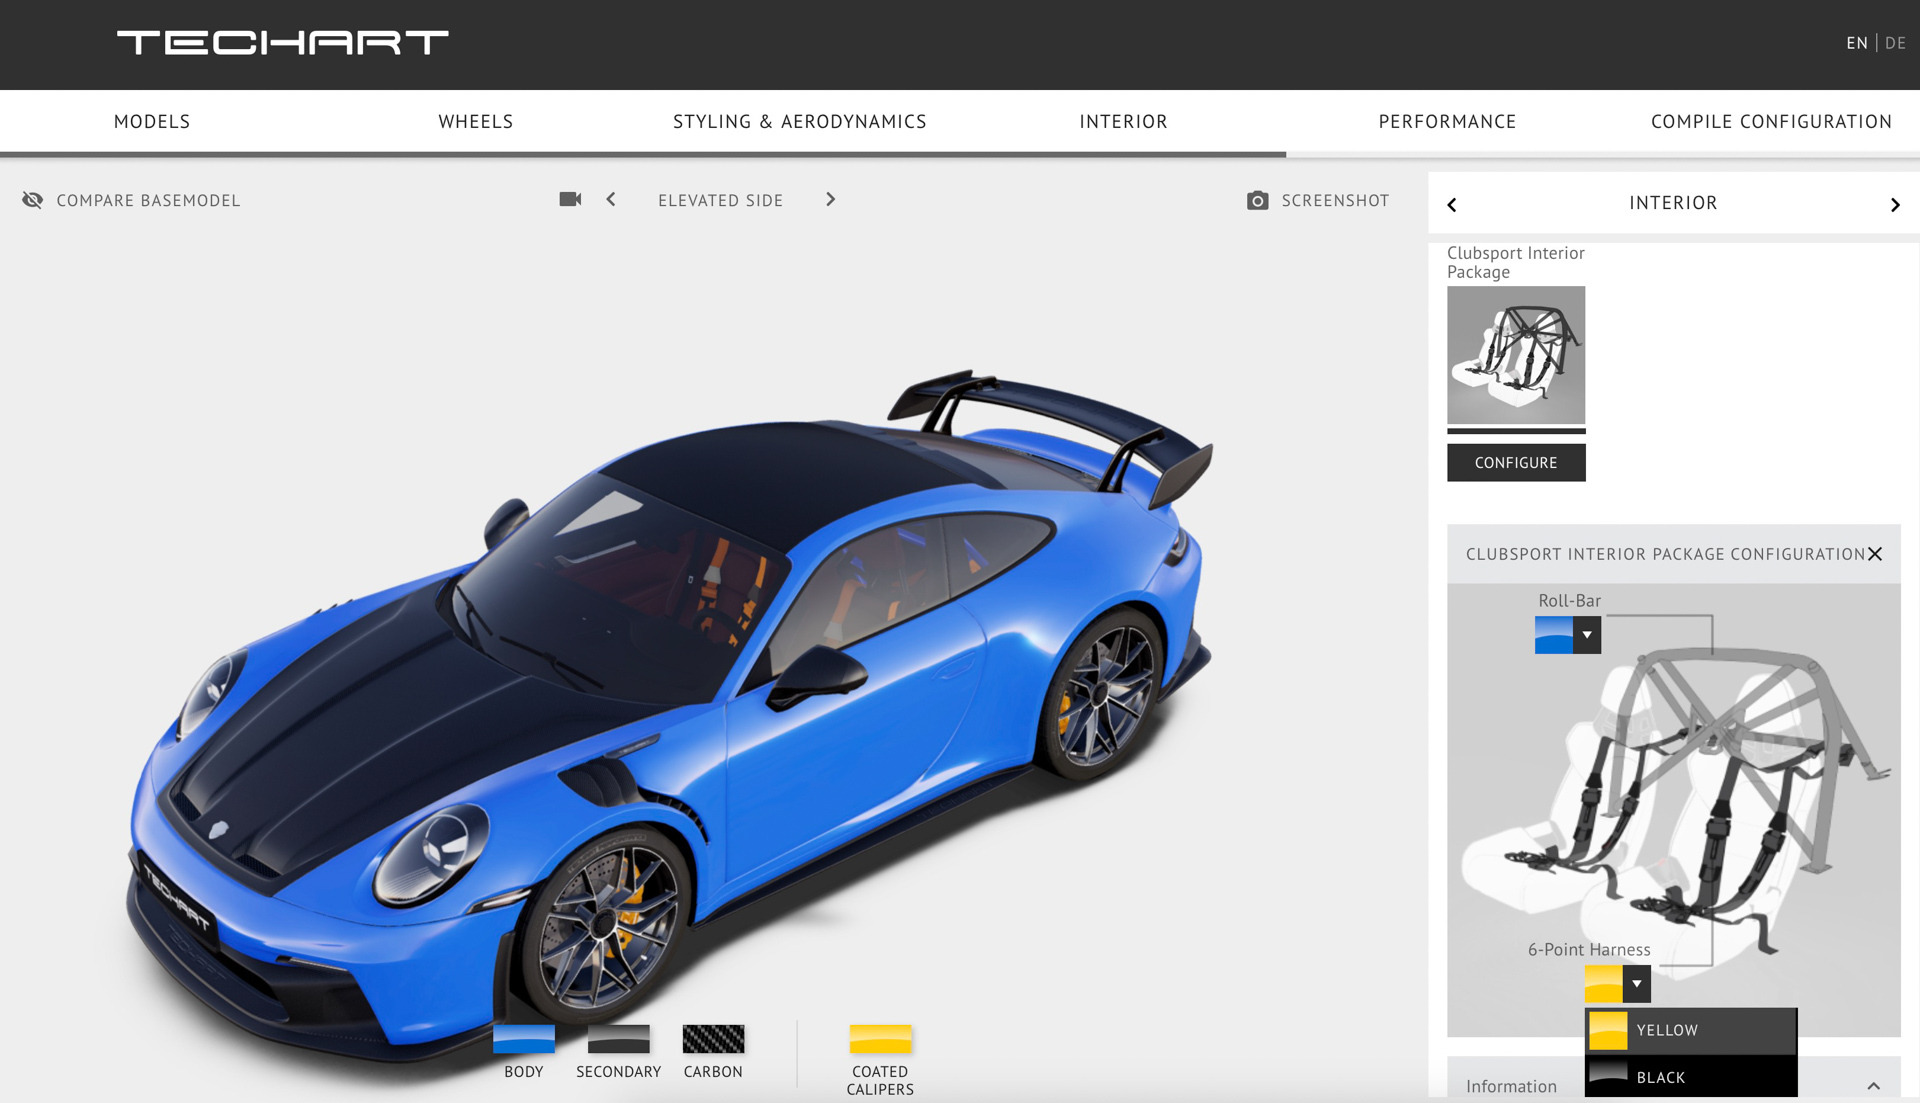
Task: Click Clubsport Interior Package thumbnail
Action: [x=1516, y=355]
